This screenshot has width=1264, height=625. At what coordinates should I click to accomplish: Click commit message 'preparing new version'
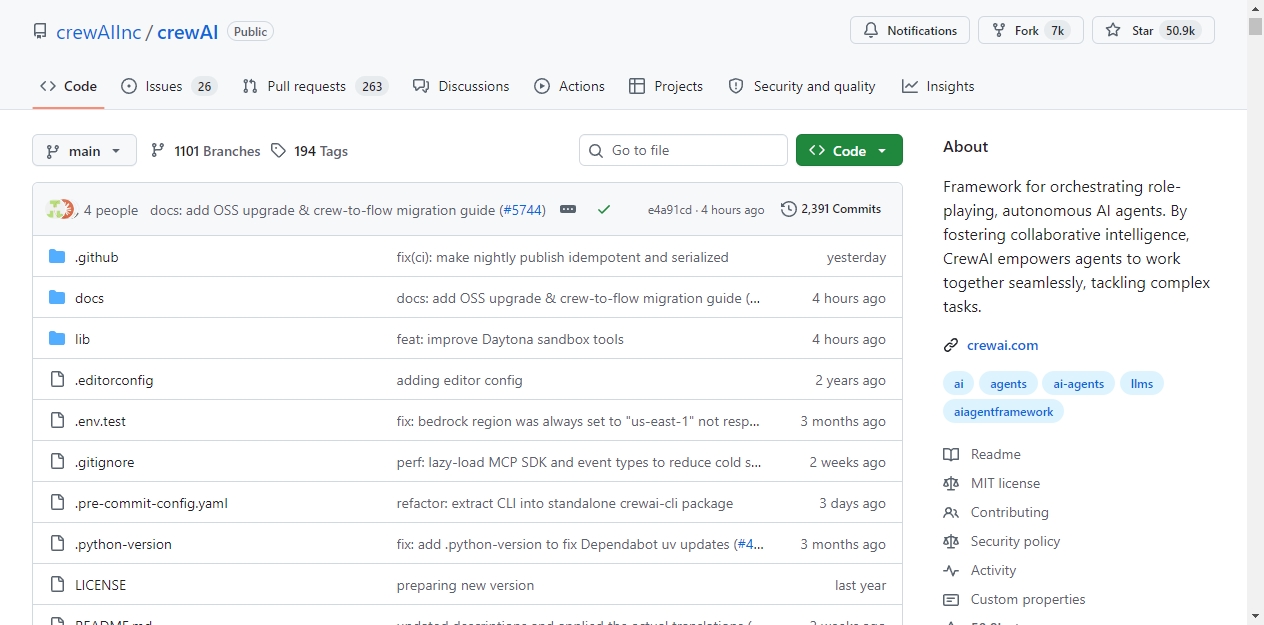[465, 585]
